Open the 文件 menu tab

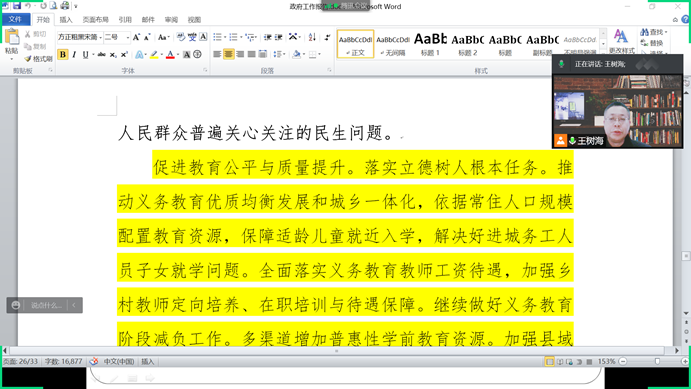(15, 19)
